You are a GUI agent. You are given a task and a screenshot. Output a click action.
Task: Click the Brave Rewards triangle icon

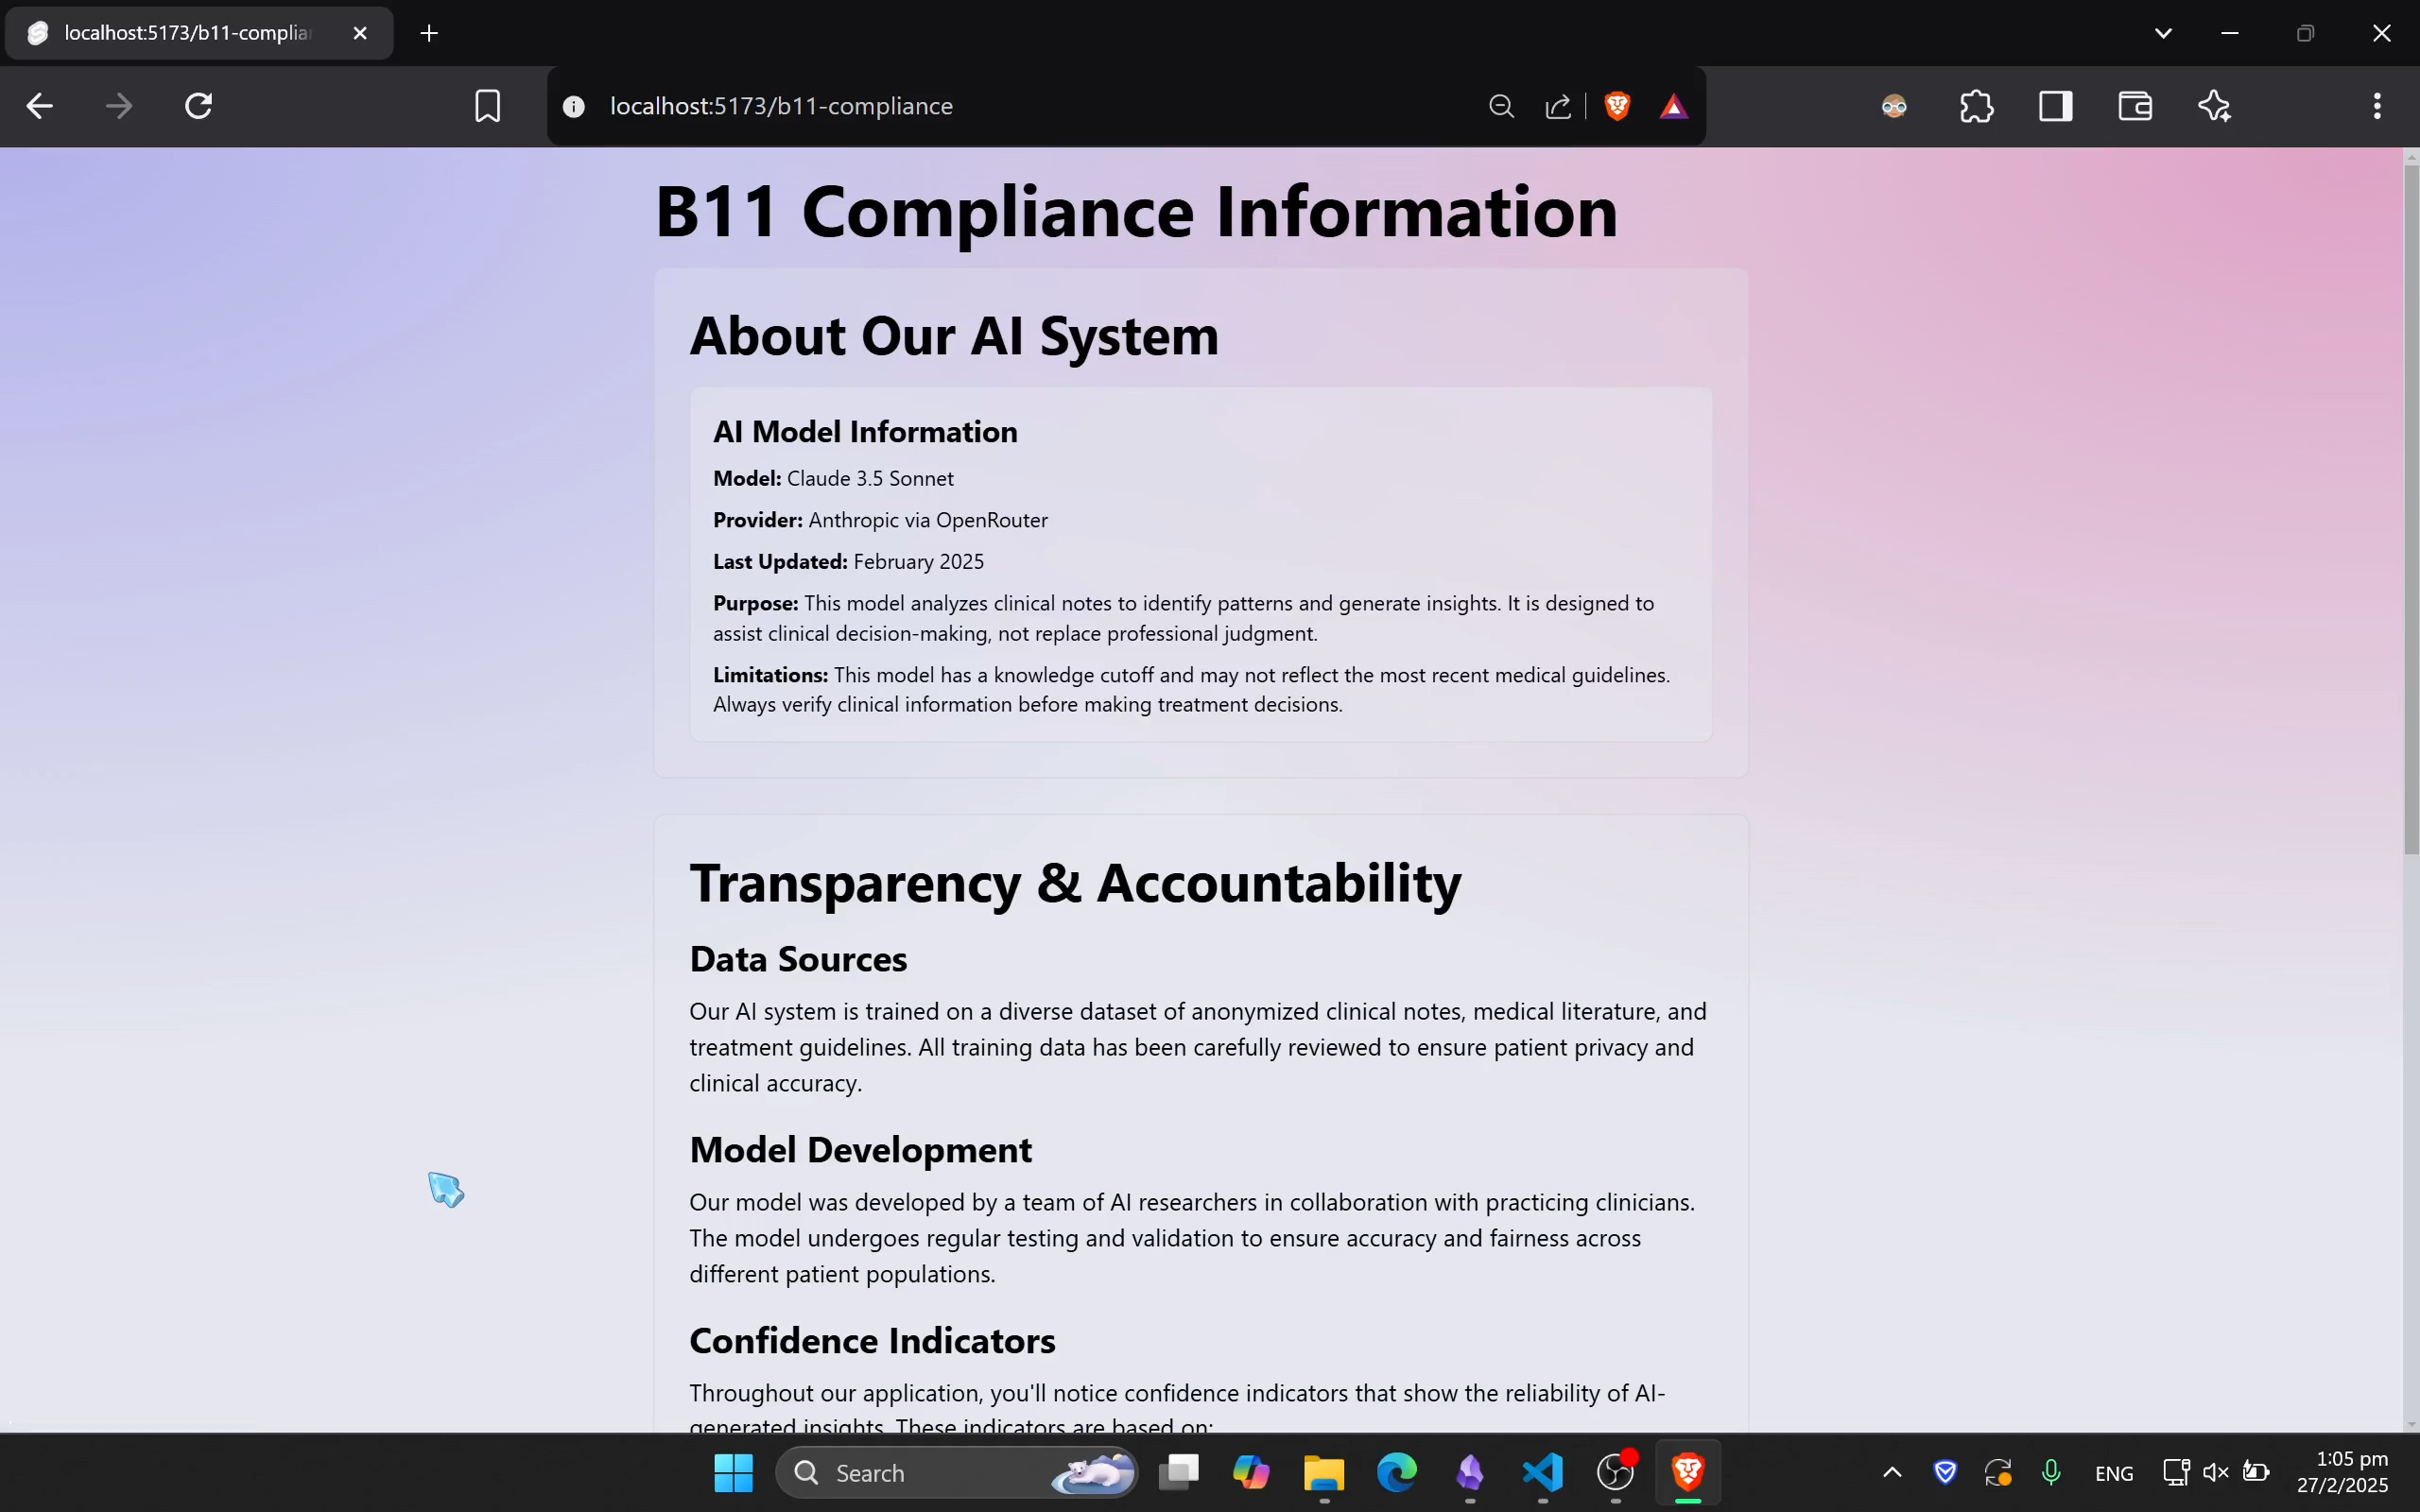point(1674,106)
